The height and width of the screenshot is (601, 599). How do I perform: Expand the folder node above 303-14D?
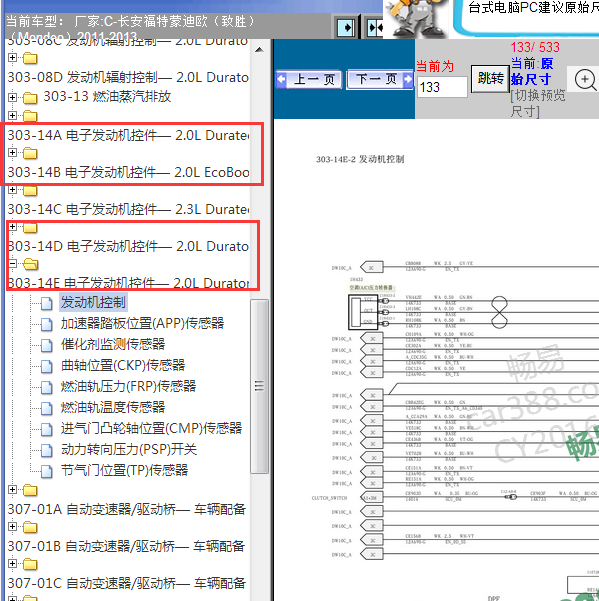click(12, 227)
